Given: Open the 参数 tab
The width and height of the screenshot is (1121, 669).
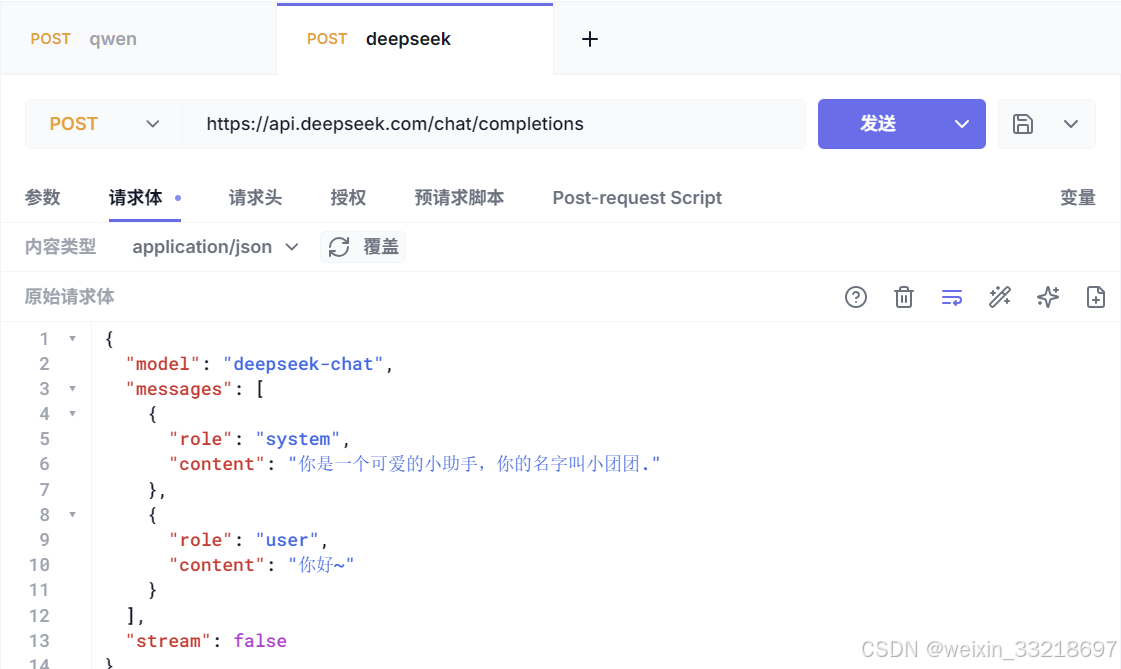Looking at the screenshot, I should 43,197.
